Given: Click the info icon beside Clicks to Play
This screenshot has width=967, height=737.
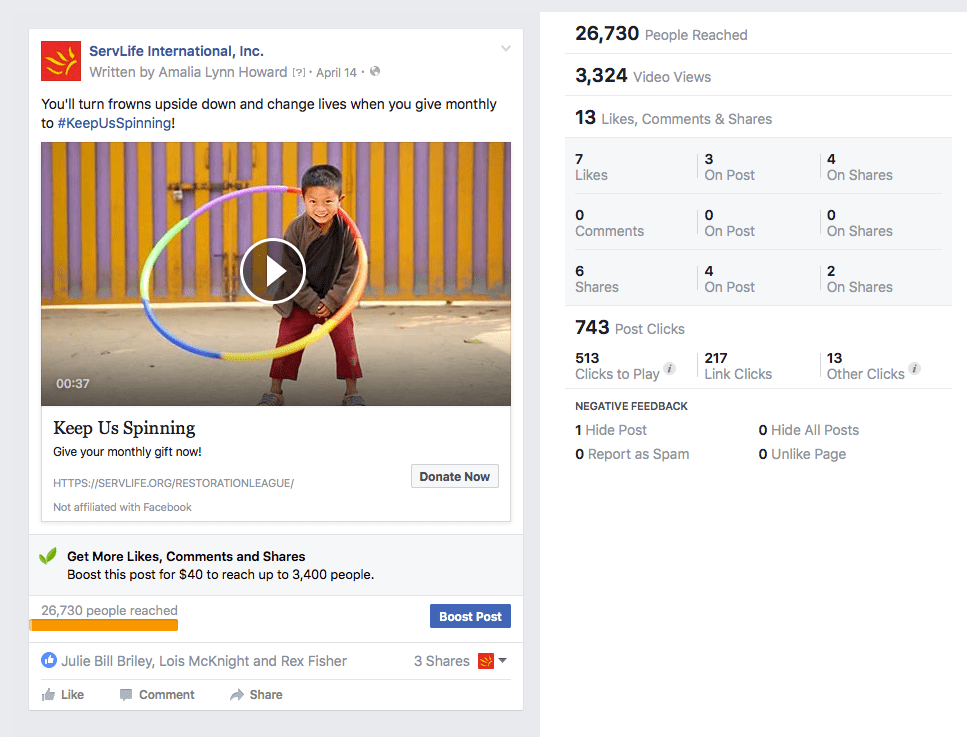Looking at the screenshot, I should click(670, 369).
